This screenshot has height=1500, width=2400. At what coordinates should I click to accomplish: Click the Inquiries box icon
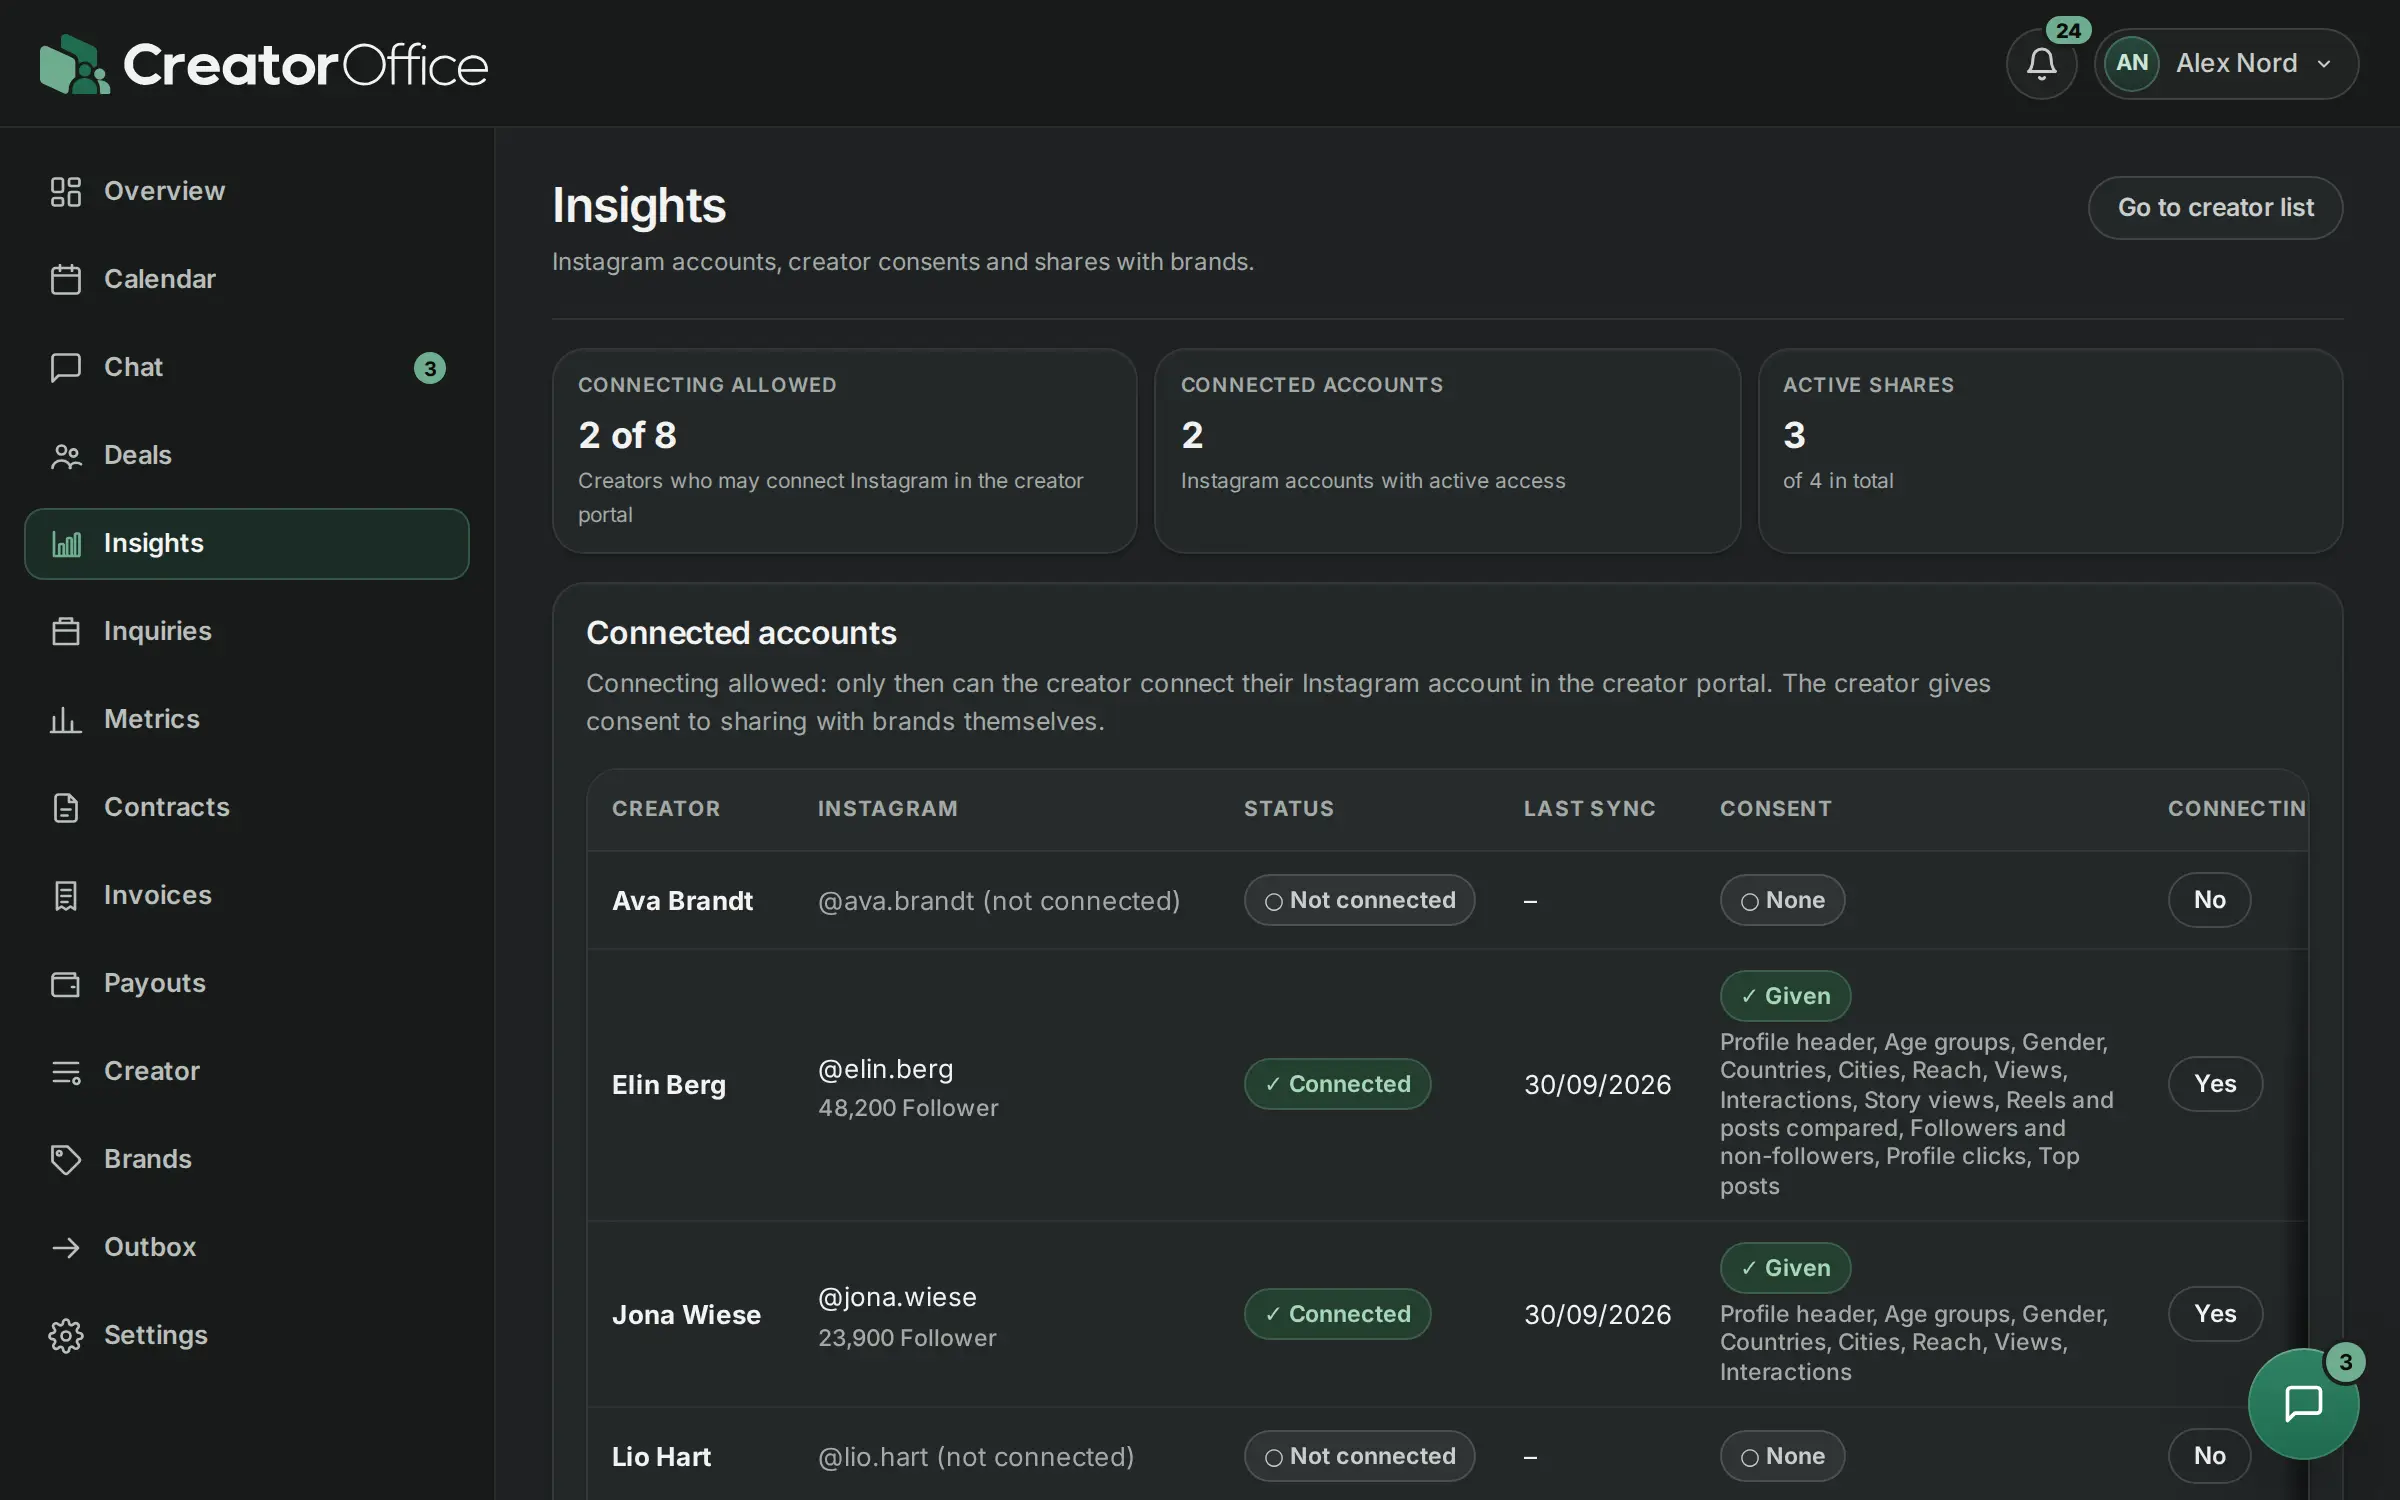tap(66, 631)
